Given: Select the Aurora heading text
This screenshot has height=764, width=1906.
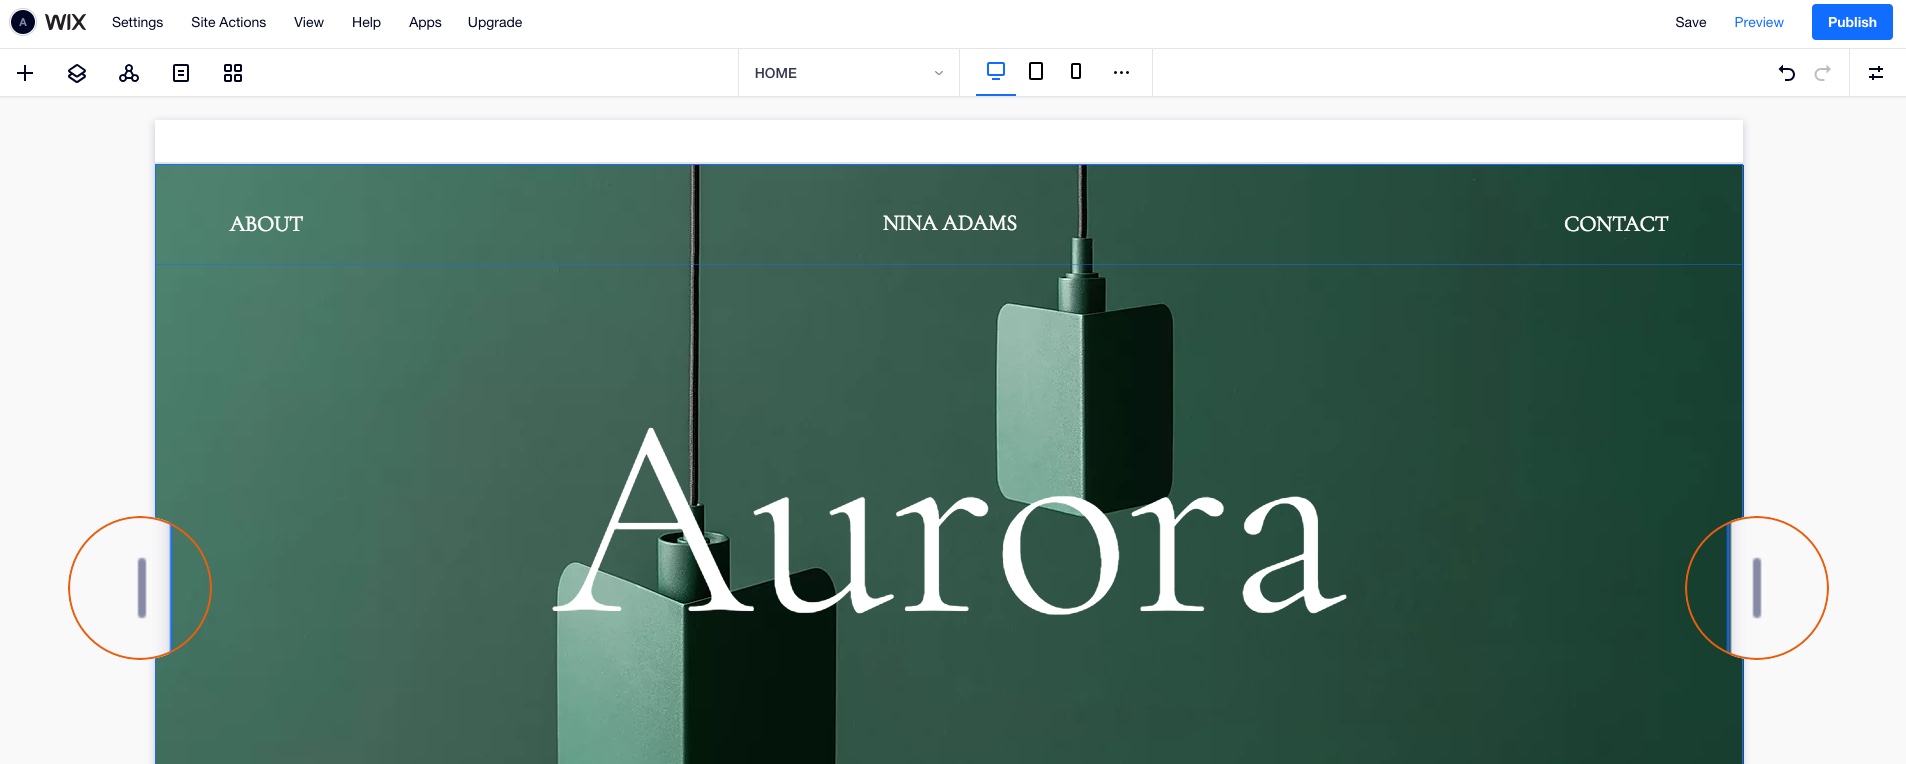Looking at the screenshot, I should coord(950,525).
